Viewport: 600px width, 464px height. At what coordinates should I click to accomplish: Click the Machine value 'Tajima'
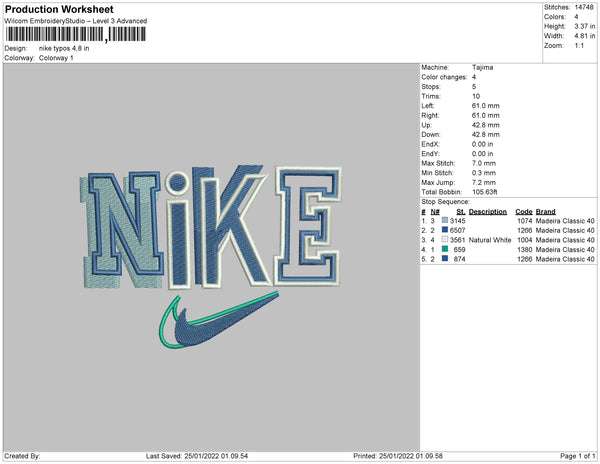point(482,67)
